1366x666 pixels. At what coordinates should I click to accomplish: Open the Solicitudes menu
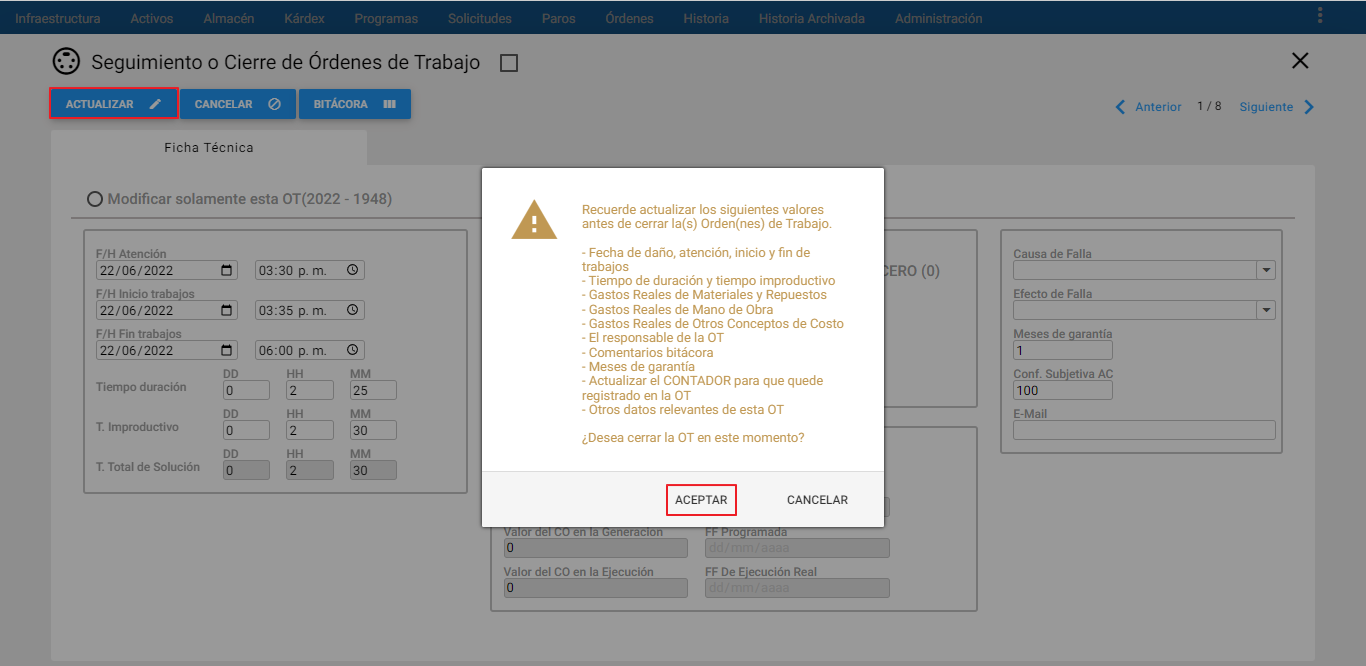[x=480, y=18]
